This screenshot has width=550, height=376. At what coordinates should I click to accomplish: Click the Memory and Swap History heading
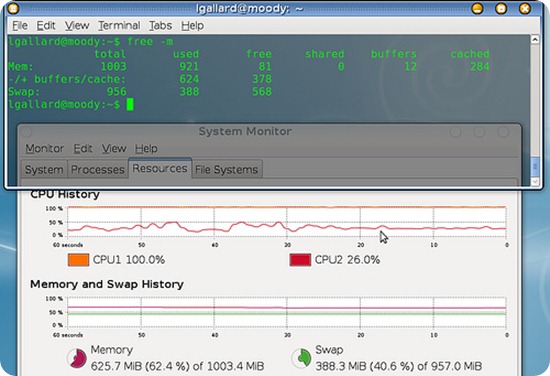coord(107,284)
